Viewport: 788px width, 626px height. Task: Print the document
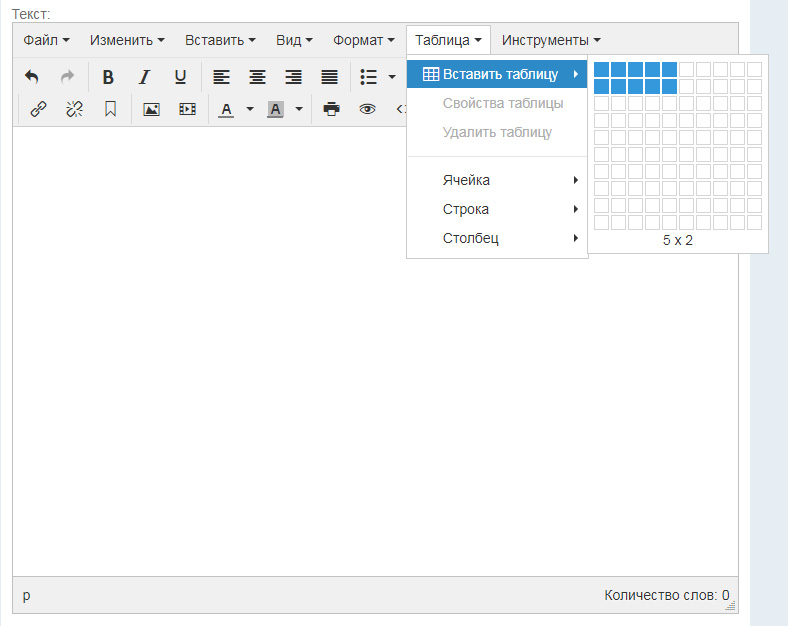point(332,109)
